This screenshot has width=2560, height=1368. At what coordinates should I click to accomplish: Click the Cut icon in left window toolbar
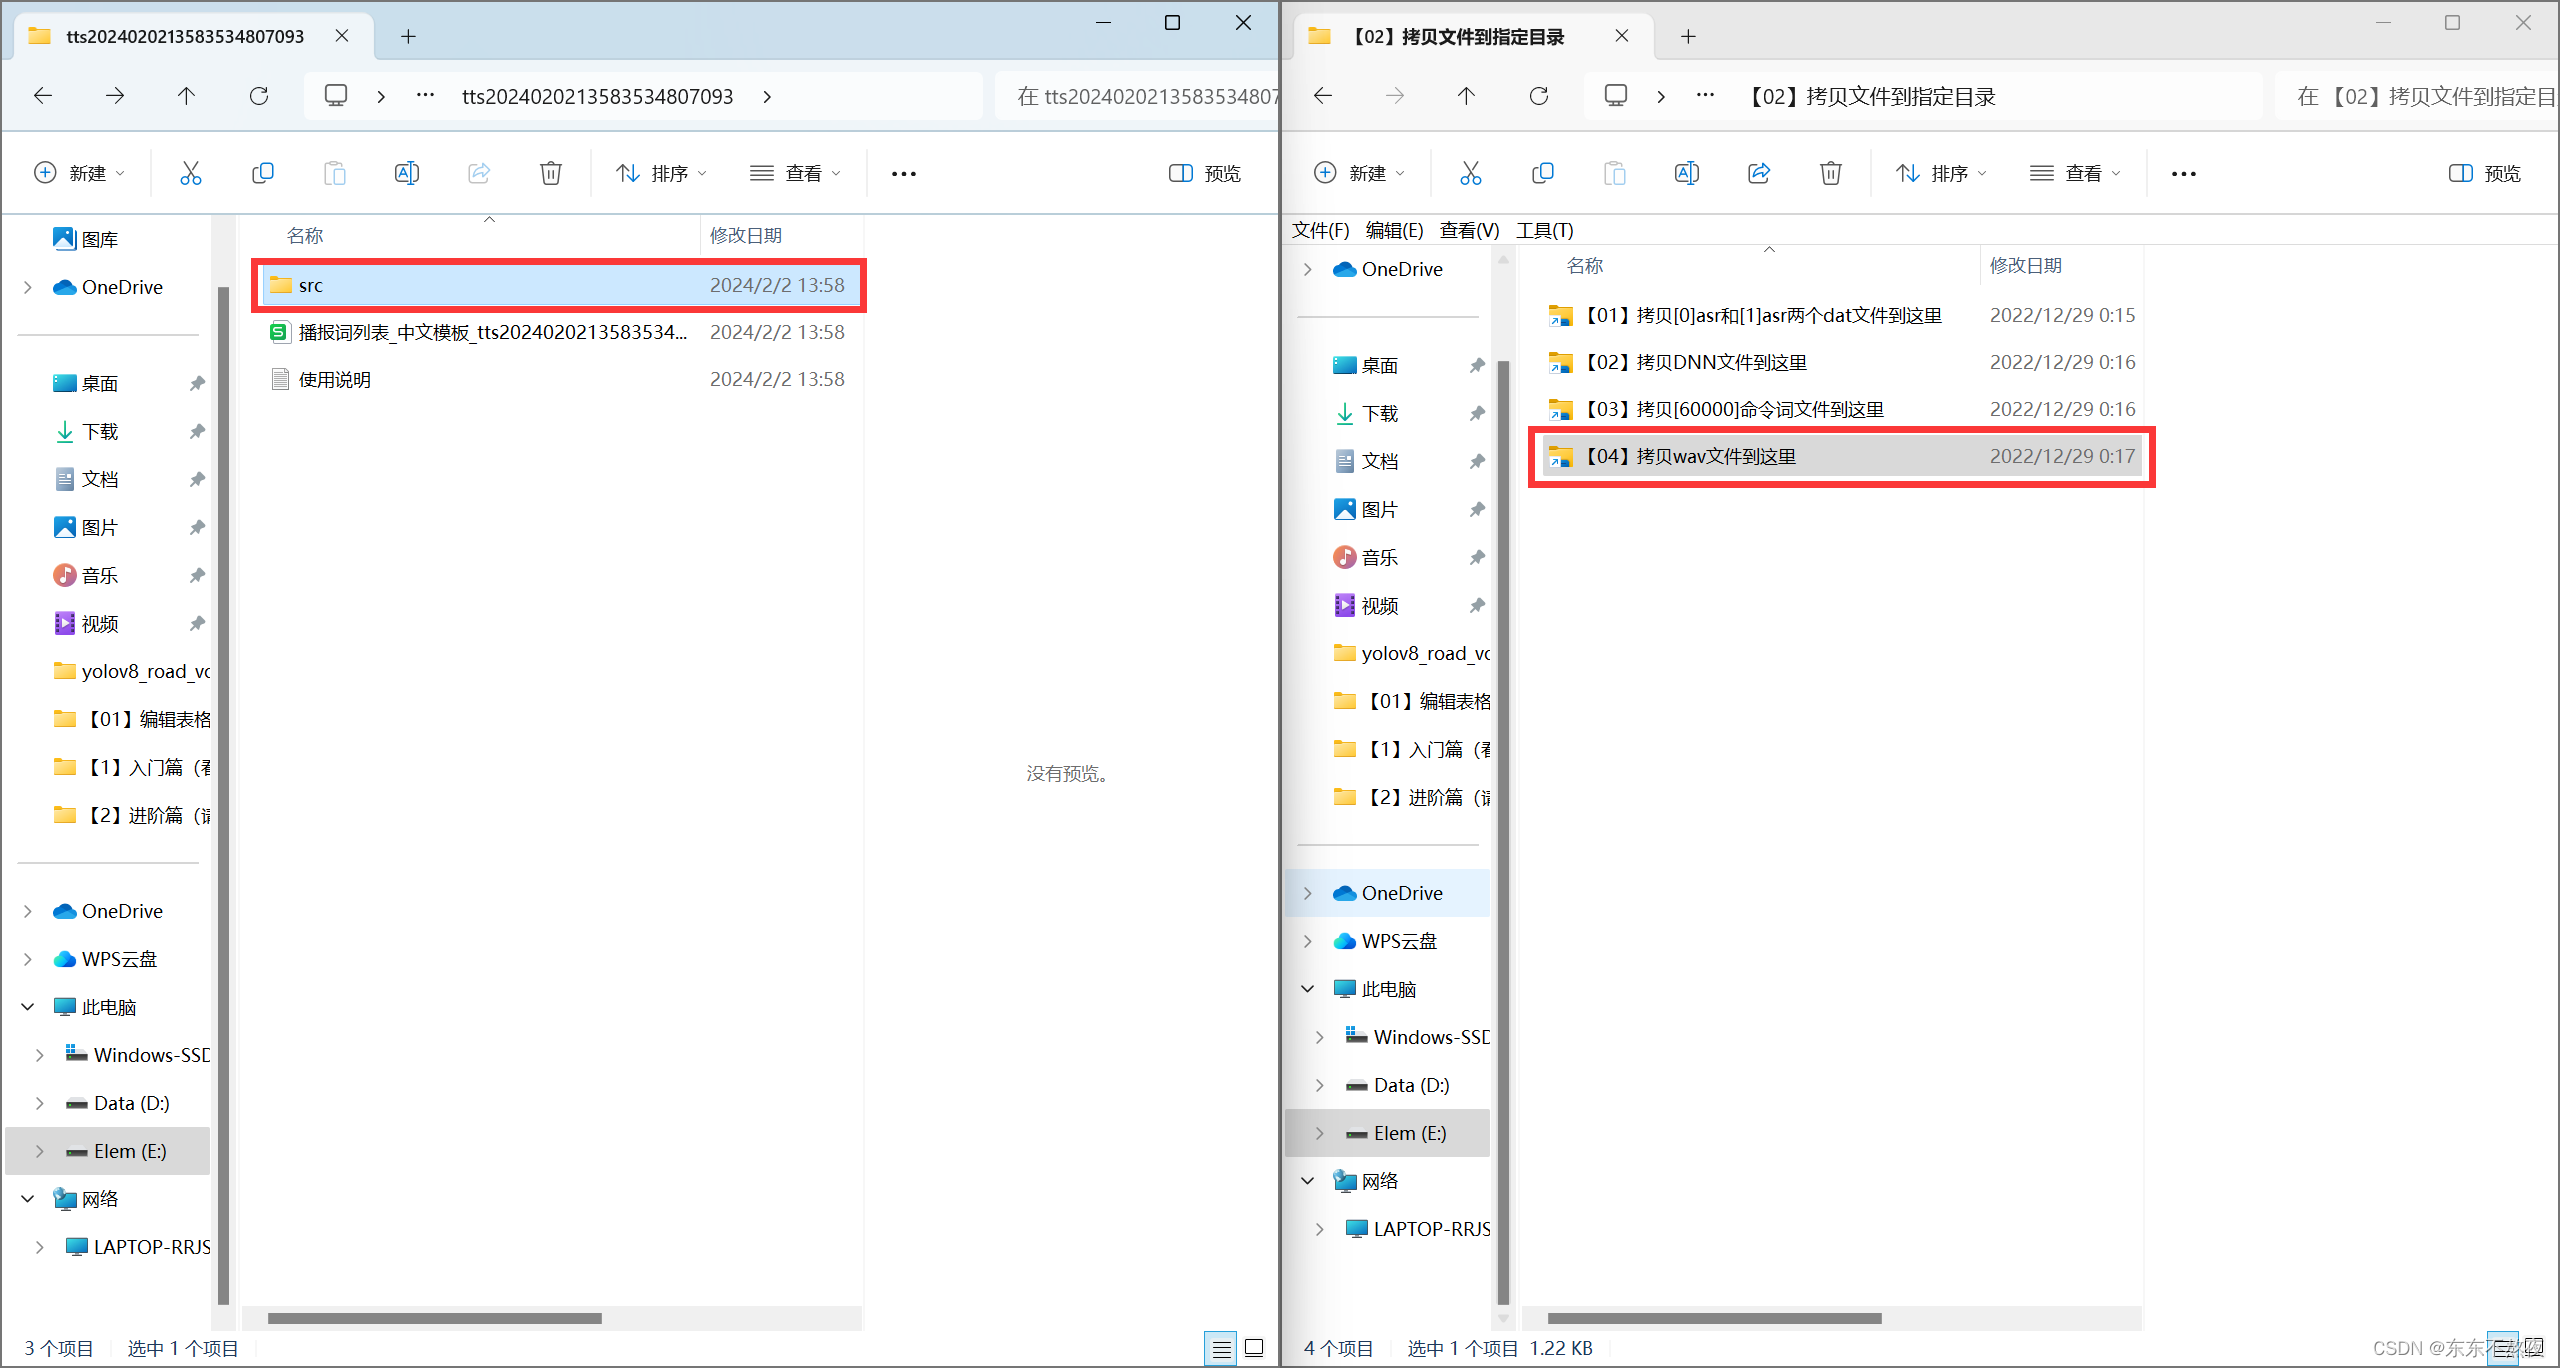(x=190, y=173)
